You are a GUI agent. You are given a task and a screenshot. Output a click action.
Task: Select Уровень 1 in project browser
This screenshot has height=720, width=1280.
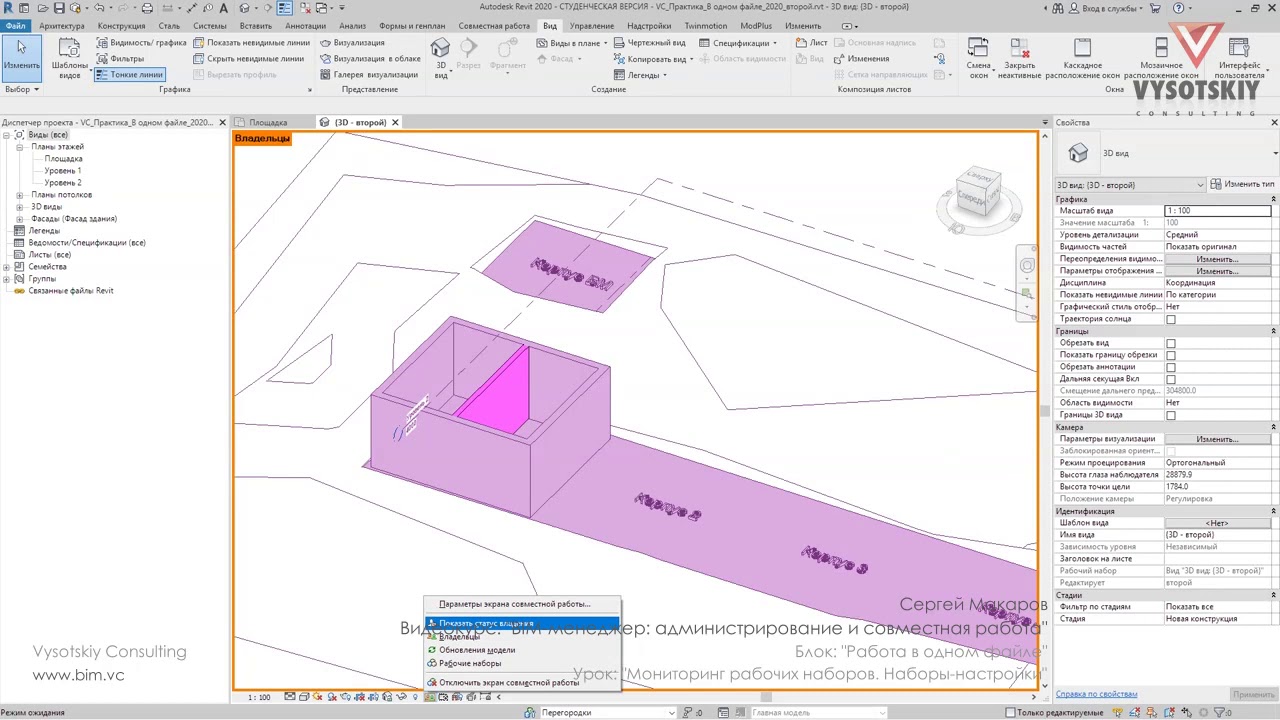[63, 171]
